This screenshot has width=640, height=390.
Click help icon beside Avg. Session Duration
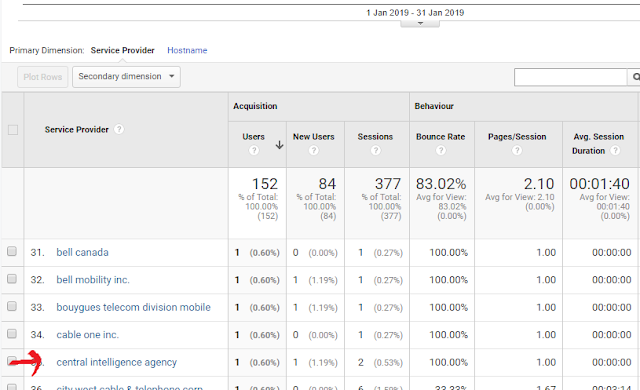pos(615,151)
